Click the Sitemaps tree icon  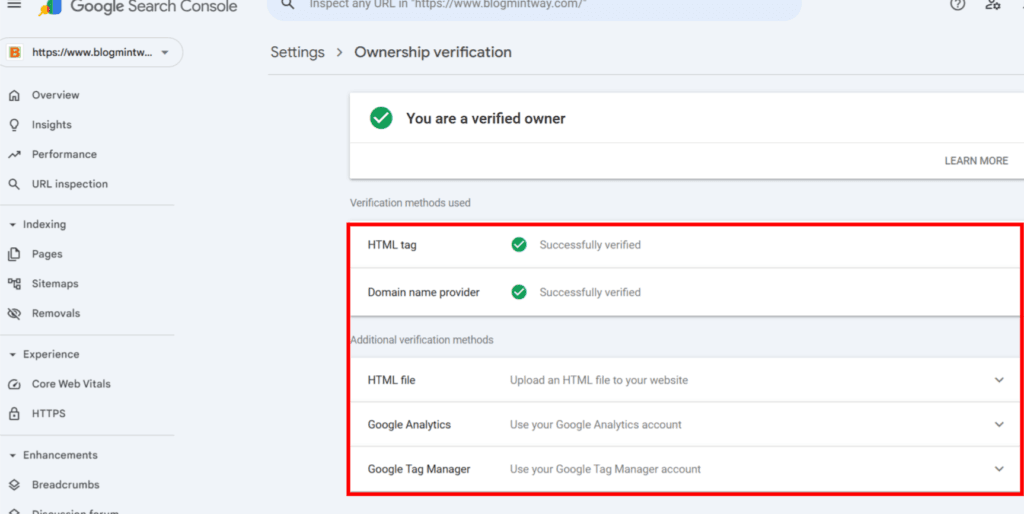point(14,283)
